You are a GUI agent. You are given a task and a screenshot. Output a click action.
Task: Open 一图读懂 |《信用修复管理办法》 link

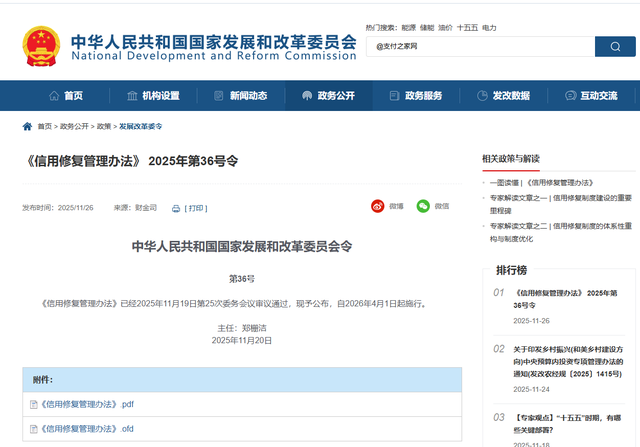point(541,182)
